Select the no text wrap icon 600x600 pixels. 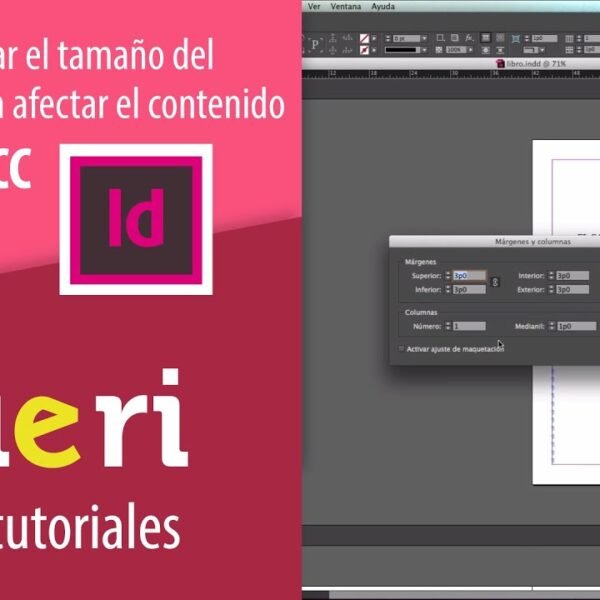click(485, 38)
